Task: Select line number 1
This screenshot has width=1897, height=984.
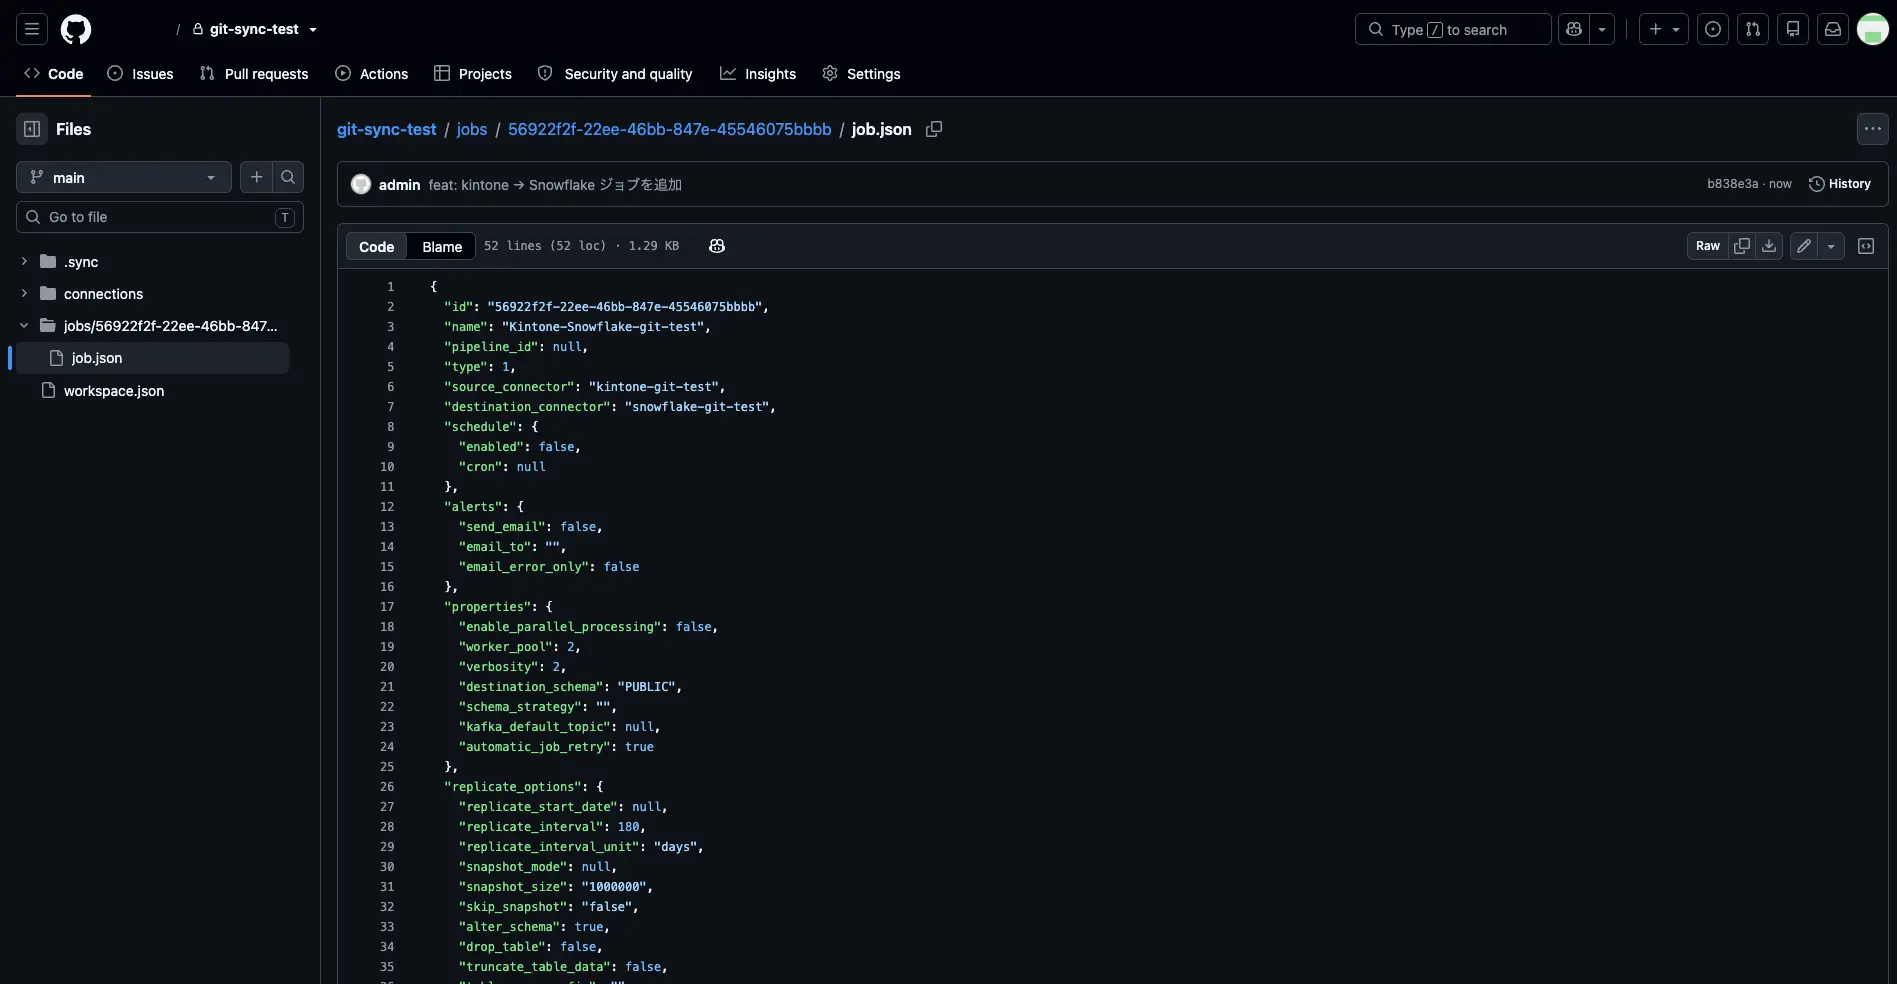Action: tap(391, 287)
